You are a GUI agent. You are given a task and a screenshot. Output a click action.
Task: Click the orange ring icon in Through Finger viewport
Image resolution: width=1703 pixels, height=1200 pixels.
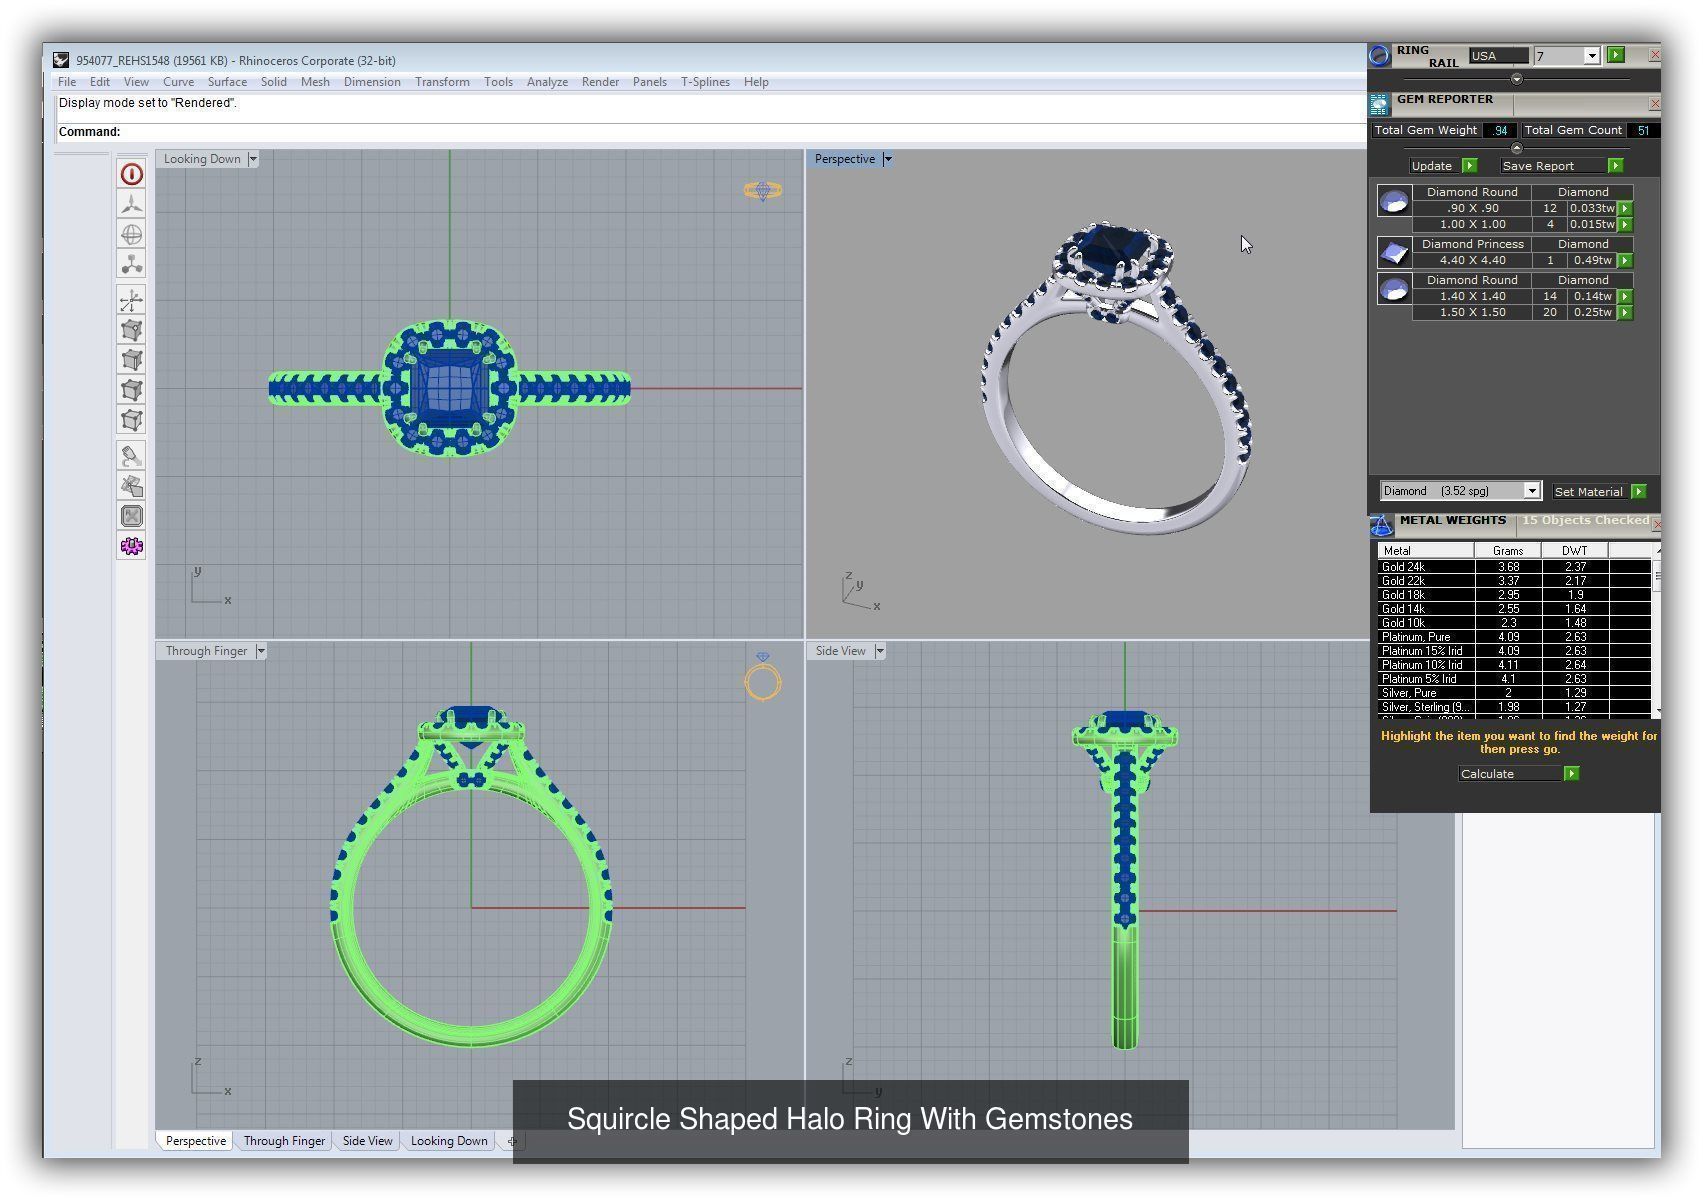click(x=763, y=677)
